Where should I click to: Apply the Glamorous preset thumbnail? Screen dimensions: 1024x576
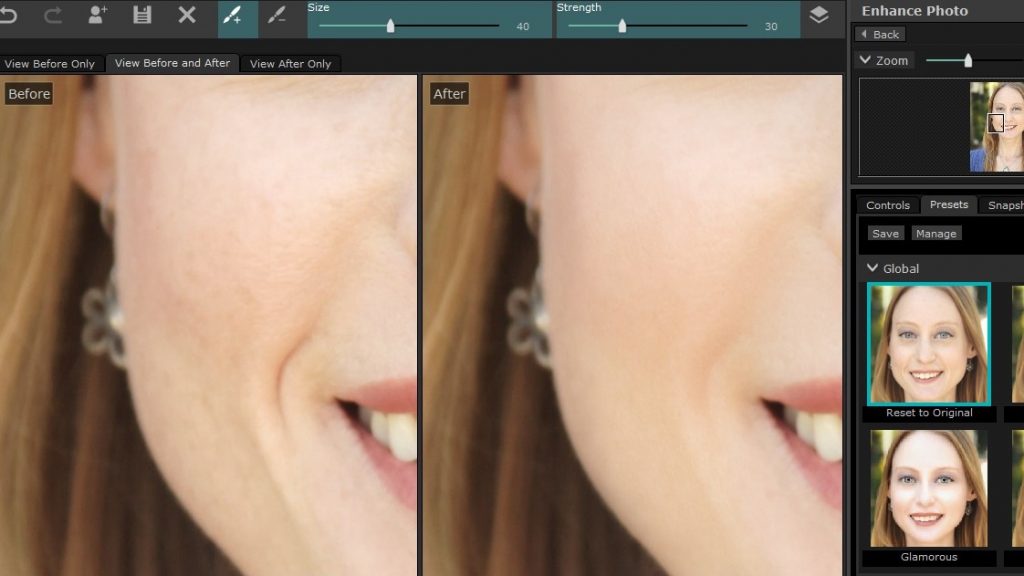click(929, 490)
